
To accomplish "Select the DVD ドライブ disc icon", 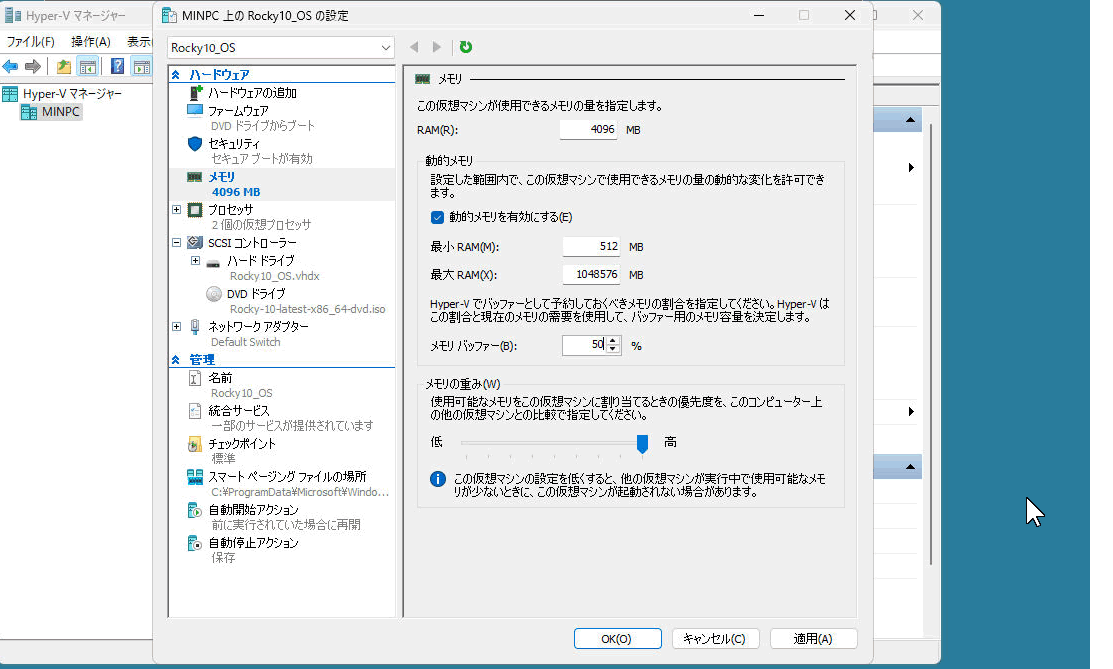I will (x=214, y=293).
